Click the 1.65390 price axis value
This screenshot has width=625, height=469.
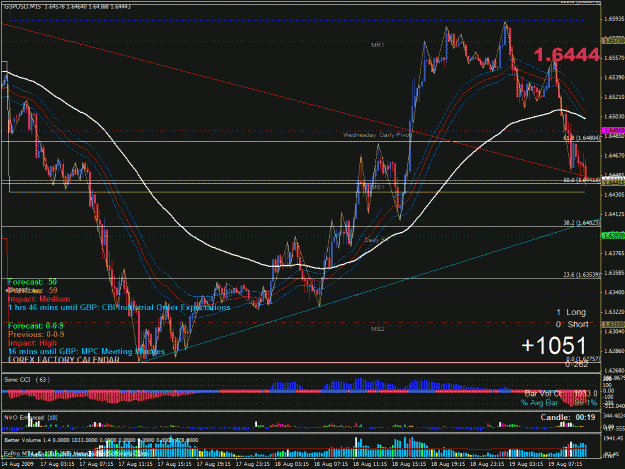click(x=614, y=77)
